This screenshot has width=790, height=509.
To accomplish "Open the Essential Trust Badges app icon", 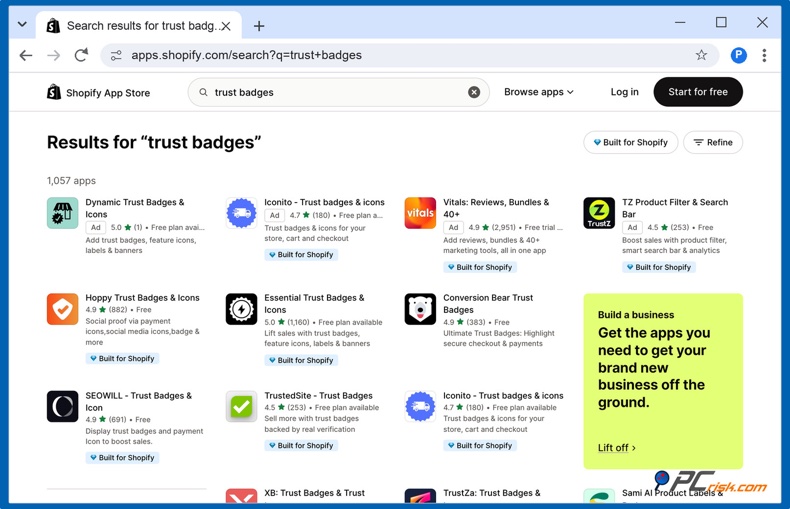I will pyautogui.click(x=241, y=309).
